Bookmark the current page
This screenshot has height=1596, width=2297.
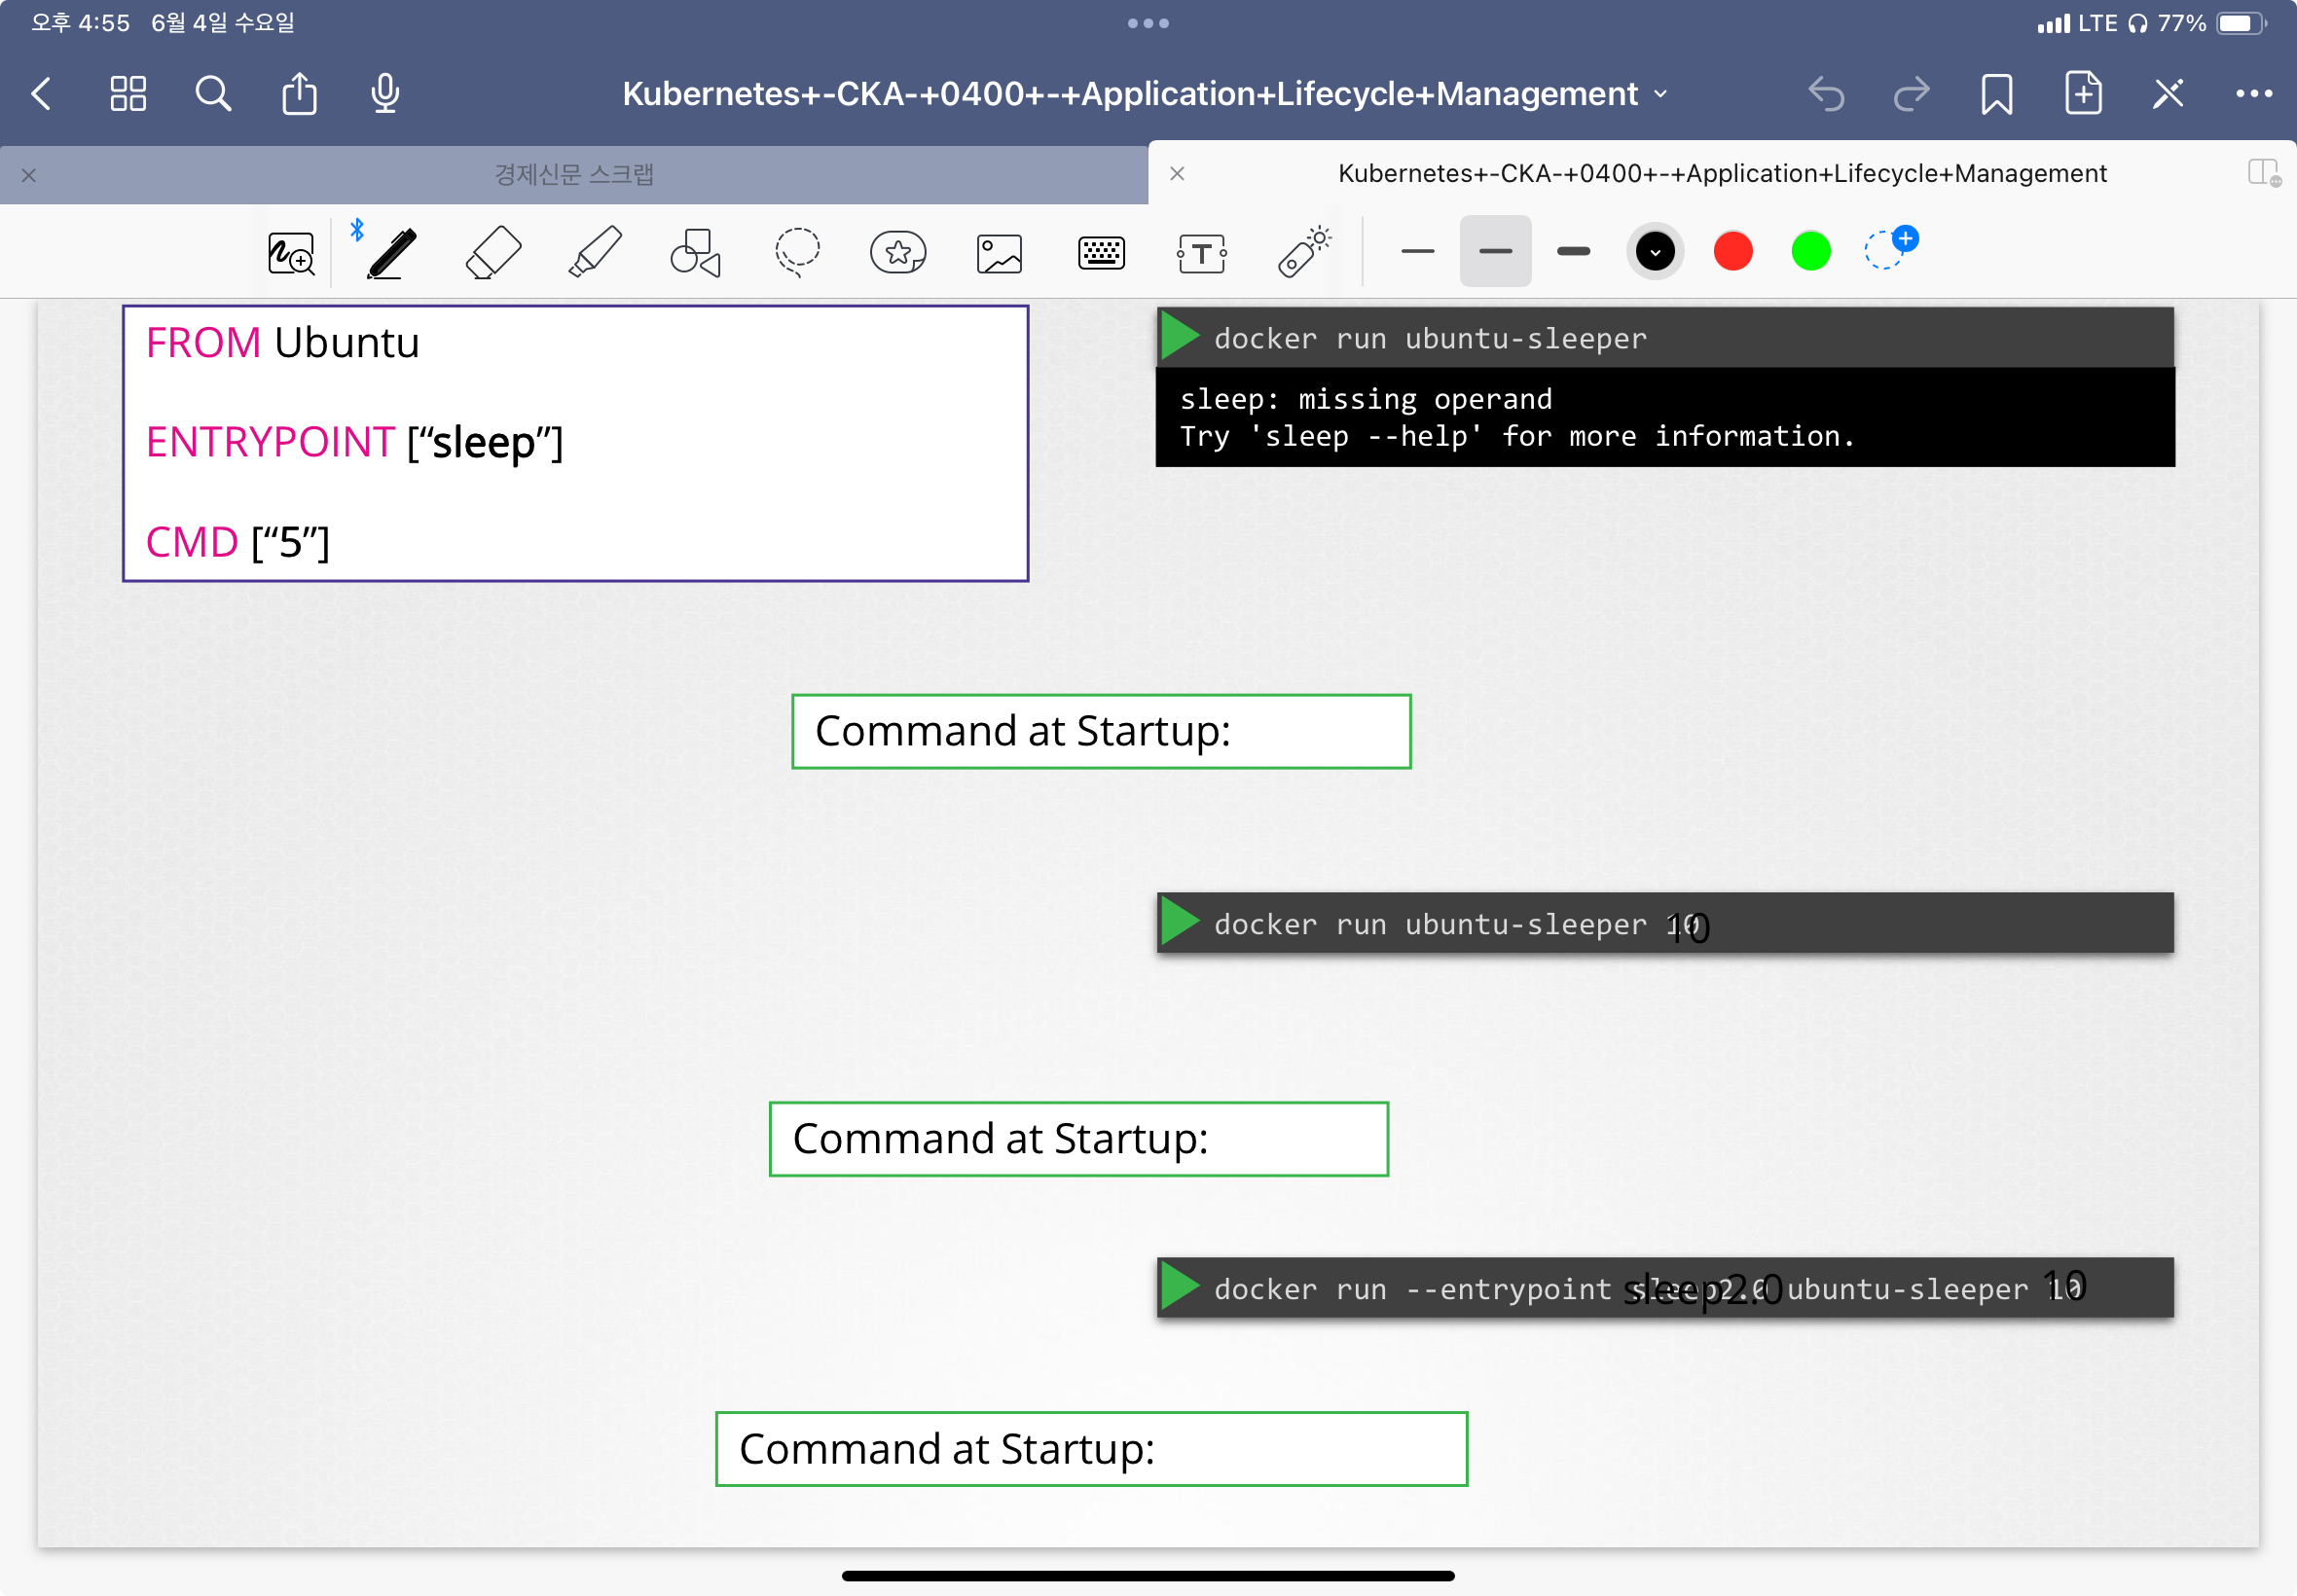pyautogui.click(x=1996, y=94)
